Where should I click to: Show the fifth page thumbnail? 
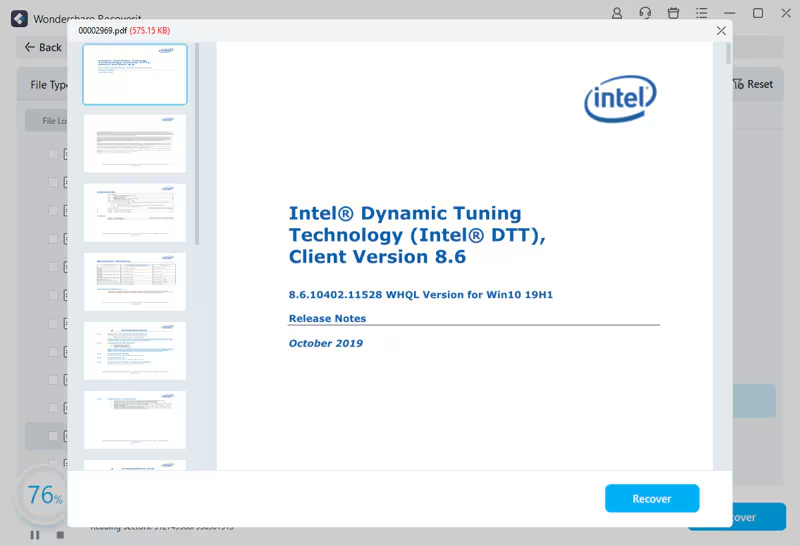pos(134,350)
